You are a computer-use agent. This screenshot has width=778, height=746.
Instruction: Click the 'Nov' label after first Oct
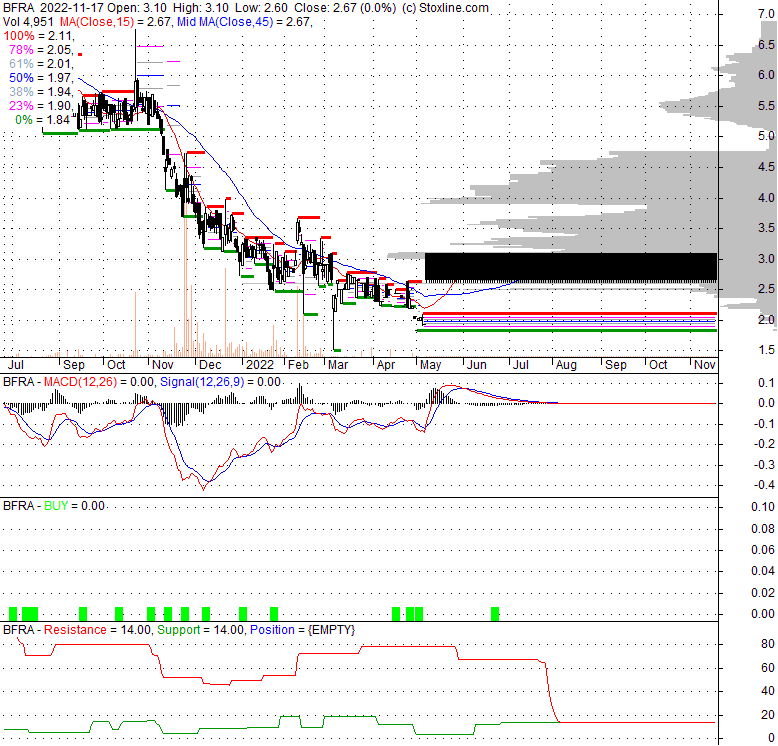[x=163, y=365]
